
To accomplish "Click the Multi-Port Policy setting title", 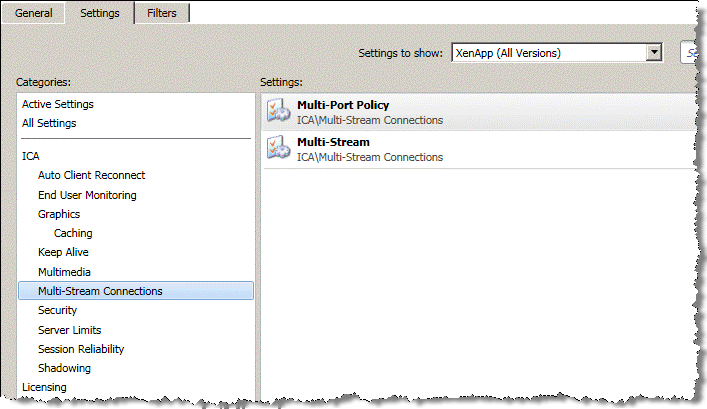I will [x=343, y=105].
